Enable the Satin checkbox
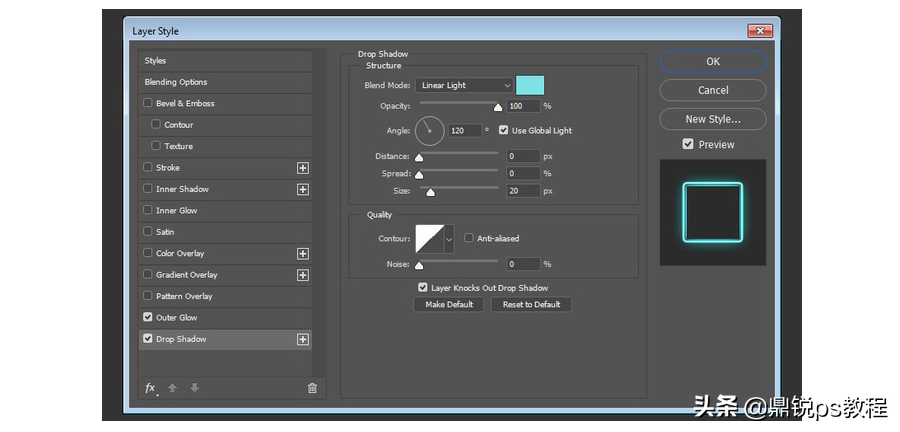900x432 pixels. pos(148,232)
